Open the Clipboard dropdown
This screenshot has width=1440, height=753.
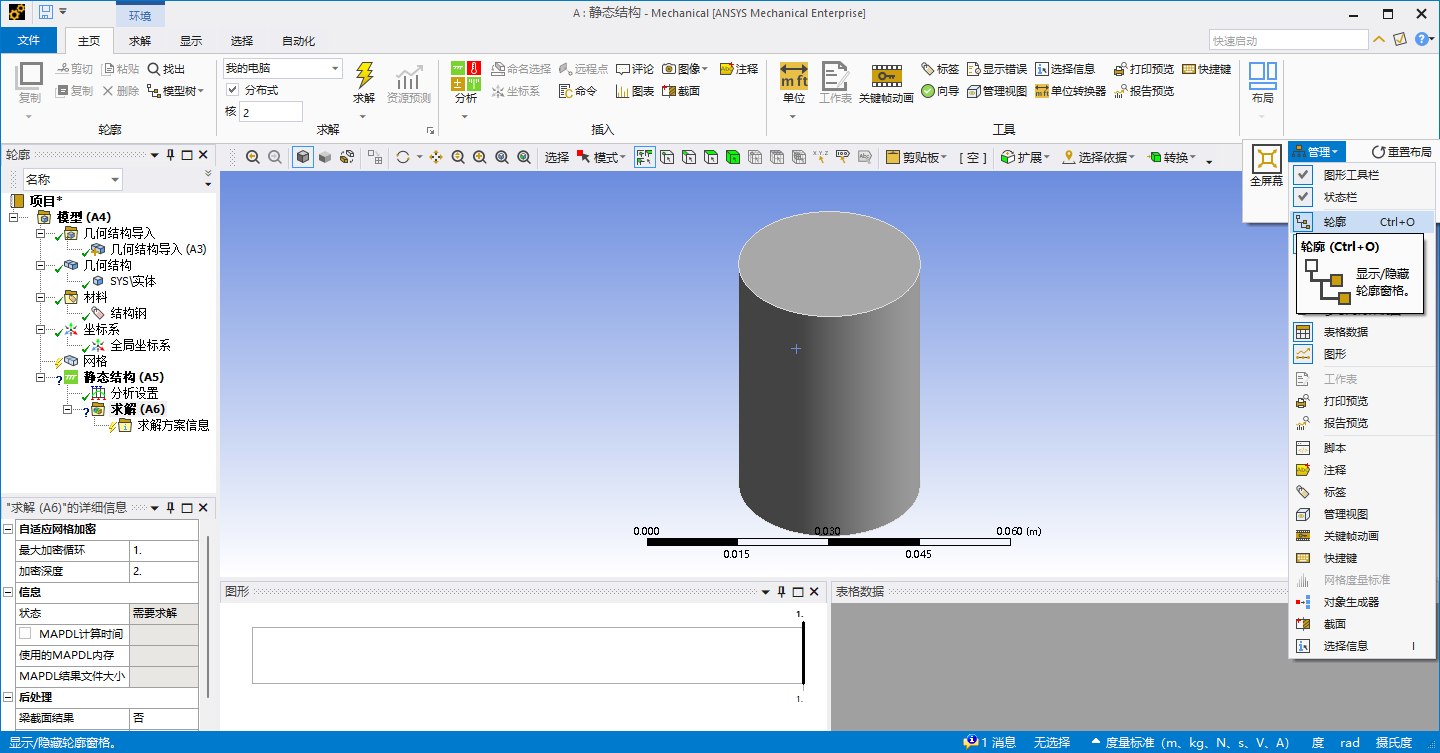(917, 157)
